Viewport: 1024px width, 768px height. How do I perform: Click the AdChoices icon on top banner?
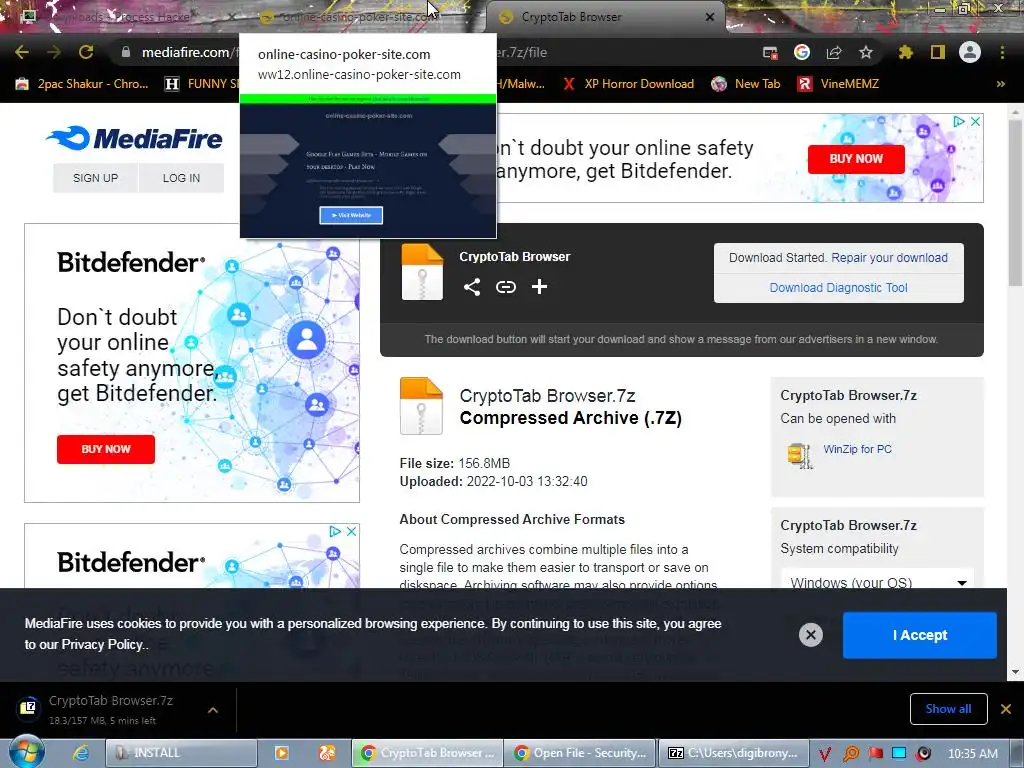(959, 121)
